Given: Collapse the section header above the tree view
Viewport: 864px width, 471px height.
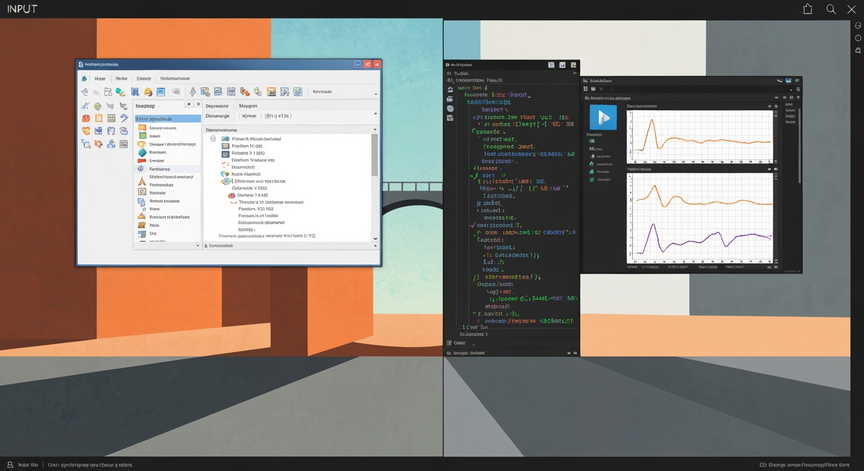Looking at the screenshot, I should 291,130.
